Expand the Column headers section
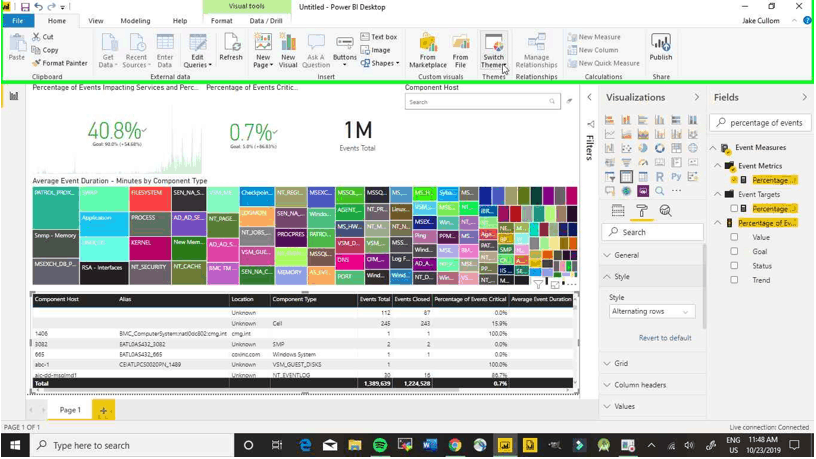Viewport: 816px width, 459px height. click(x=651, y=385)
